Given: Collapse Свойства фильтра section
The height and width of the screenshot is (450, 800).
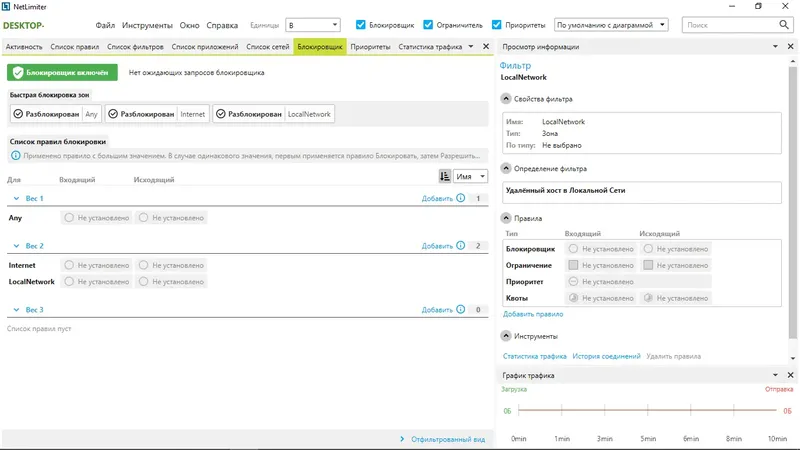Looking at the screenshot, I should click(506, 98).
